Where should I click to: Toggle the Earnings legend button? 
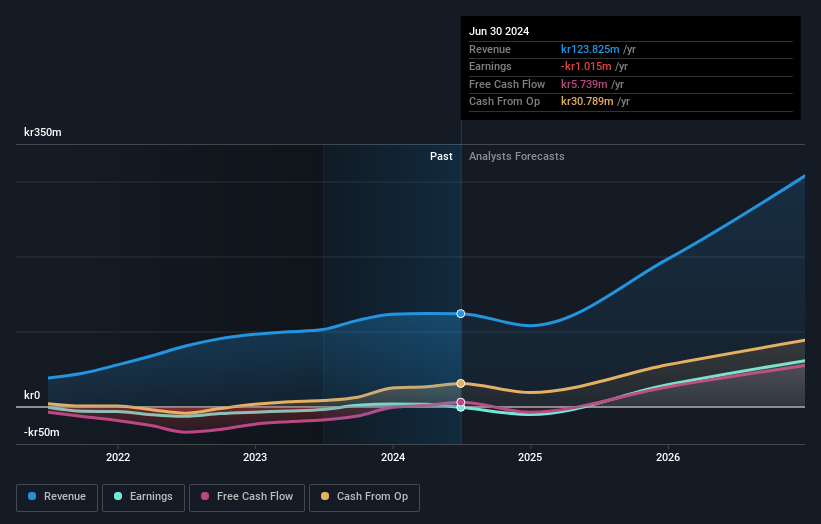click(x=143, y=497)
